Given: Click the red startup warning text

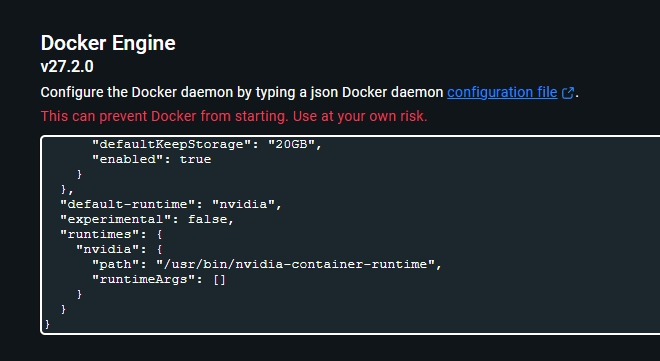Looking at the screenshot, I should [x=234, y=116].
